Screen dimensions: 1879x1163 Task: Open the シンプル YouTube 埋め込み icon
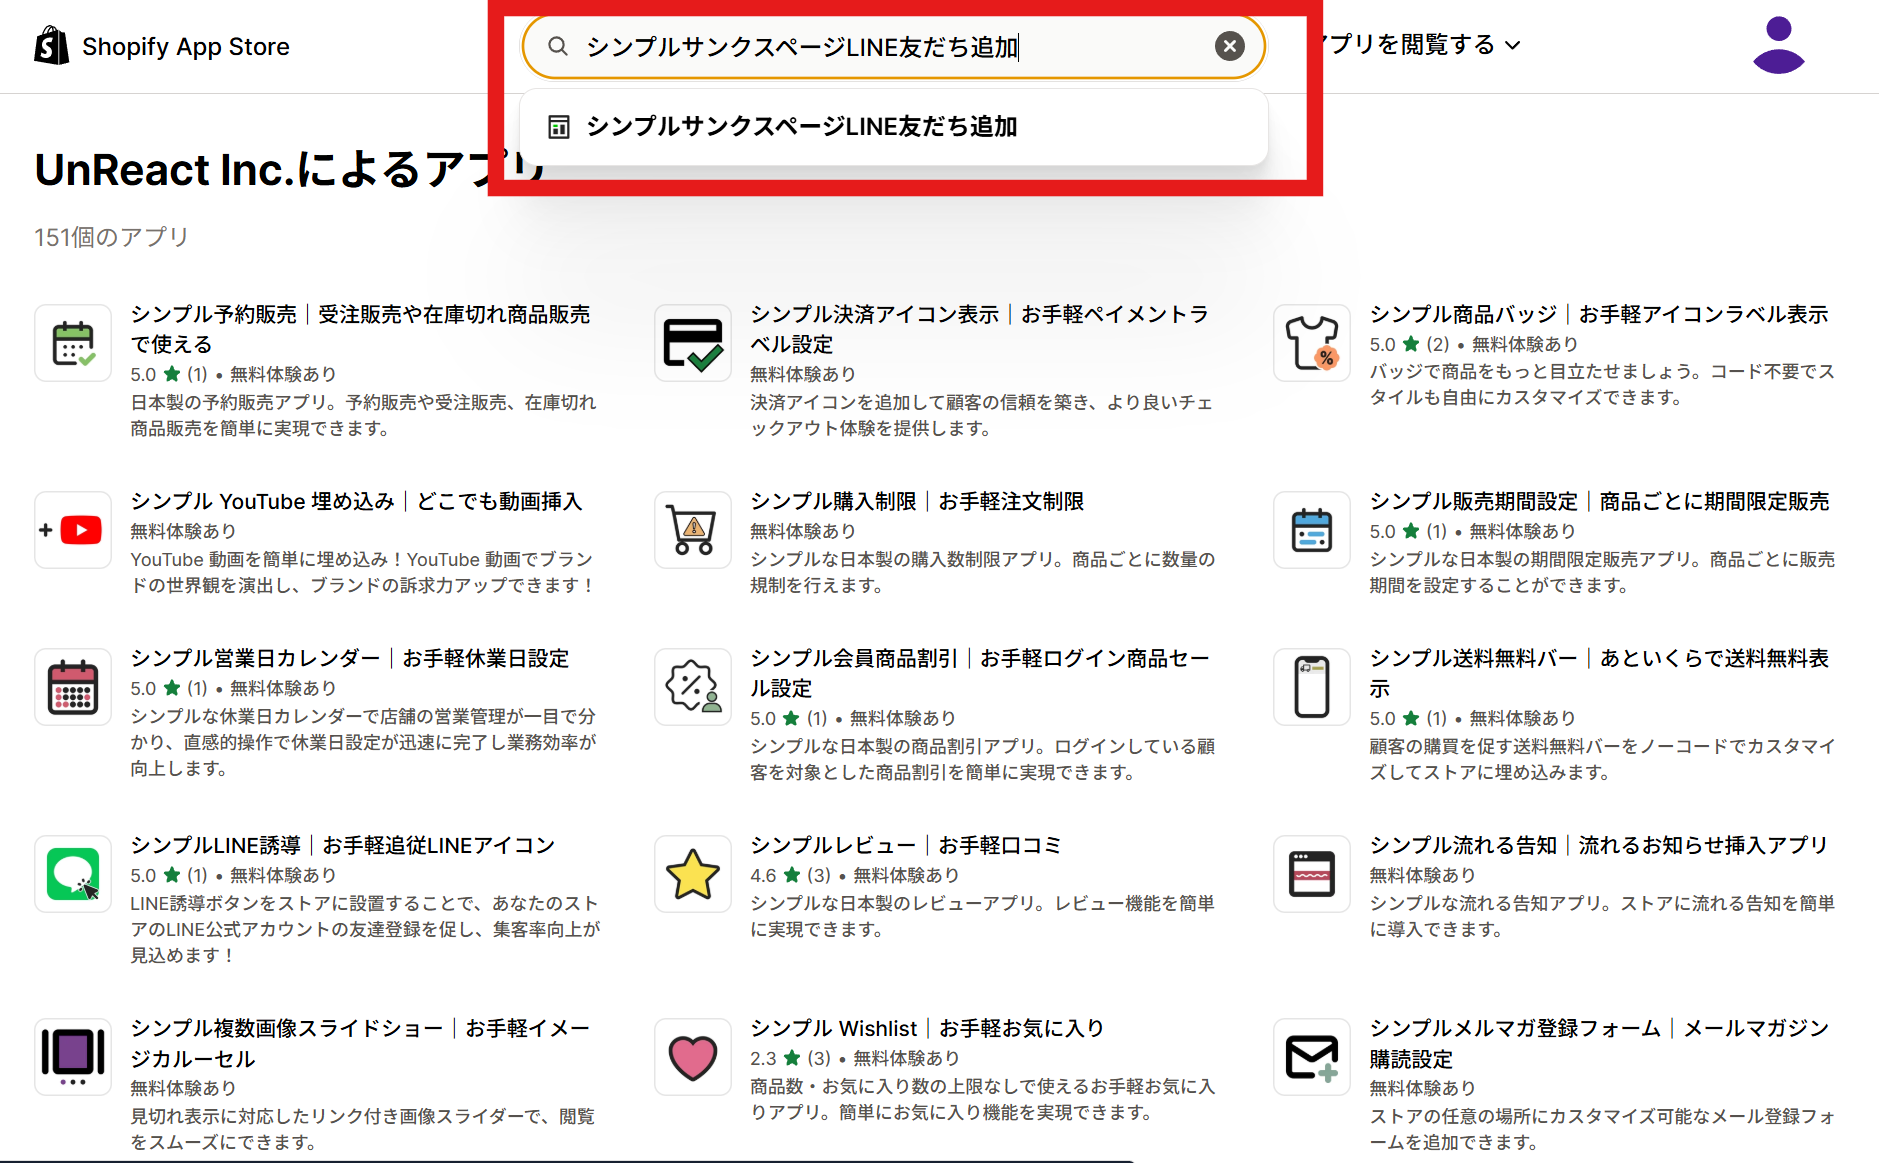(73, 530)
